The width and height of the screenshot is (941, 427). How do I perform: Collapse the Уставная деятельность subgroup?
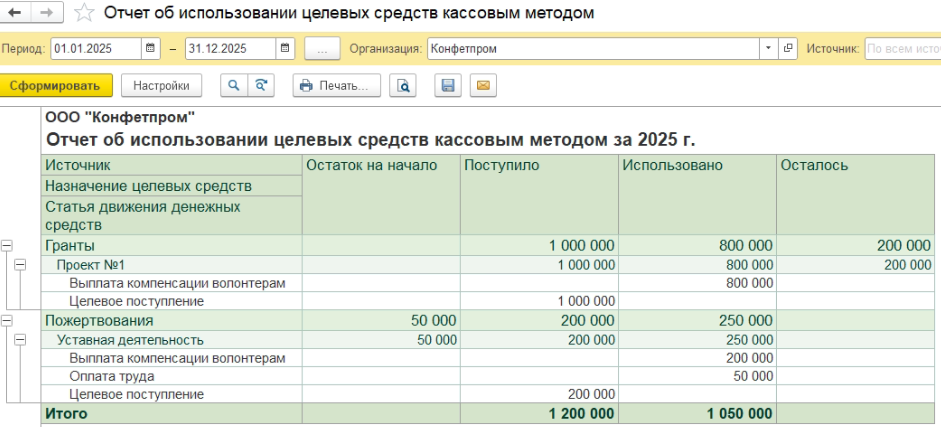click(x=21, y=340)
